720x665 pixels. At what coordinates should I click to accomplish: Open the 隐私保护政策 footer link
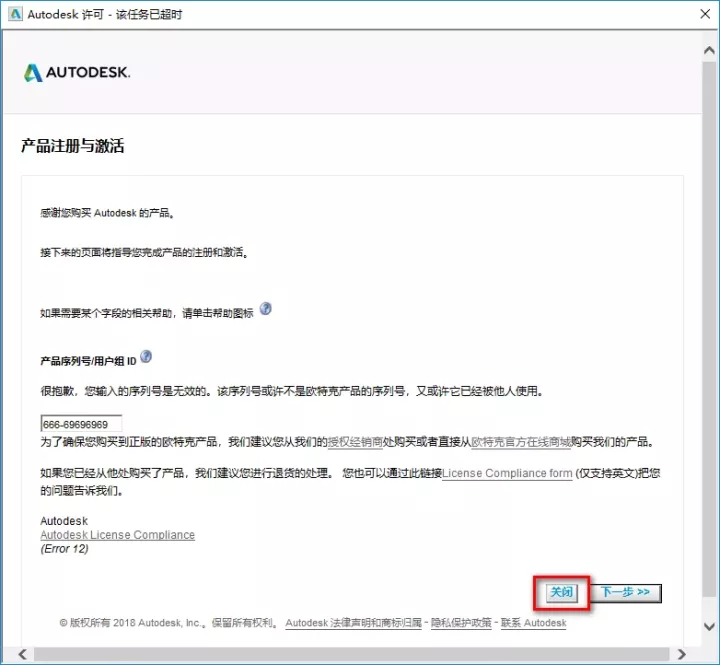(x=461, y=623)
